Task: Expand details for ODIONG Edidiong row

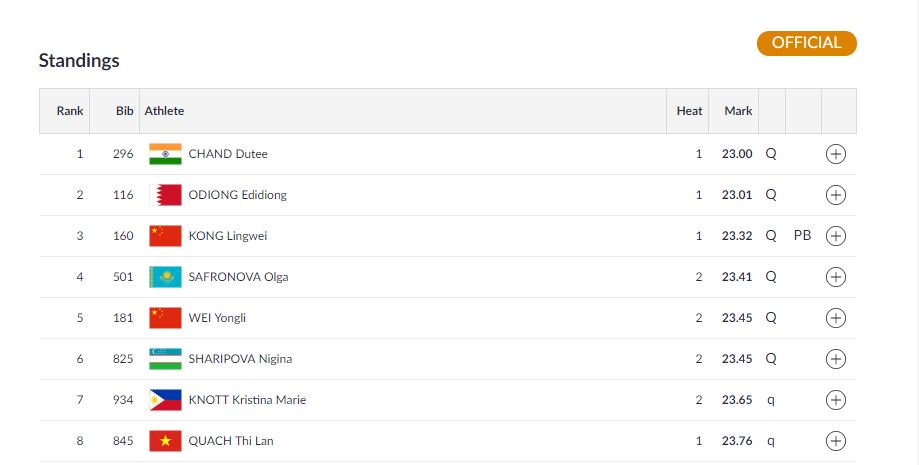Action: coord(836,195)
